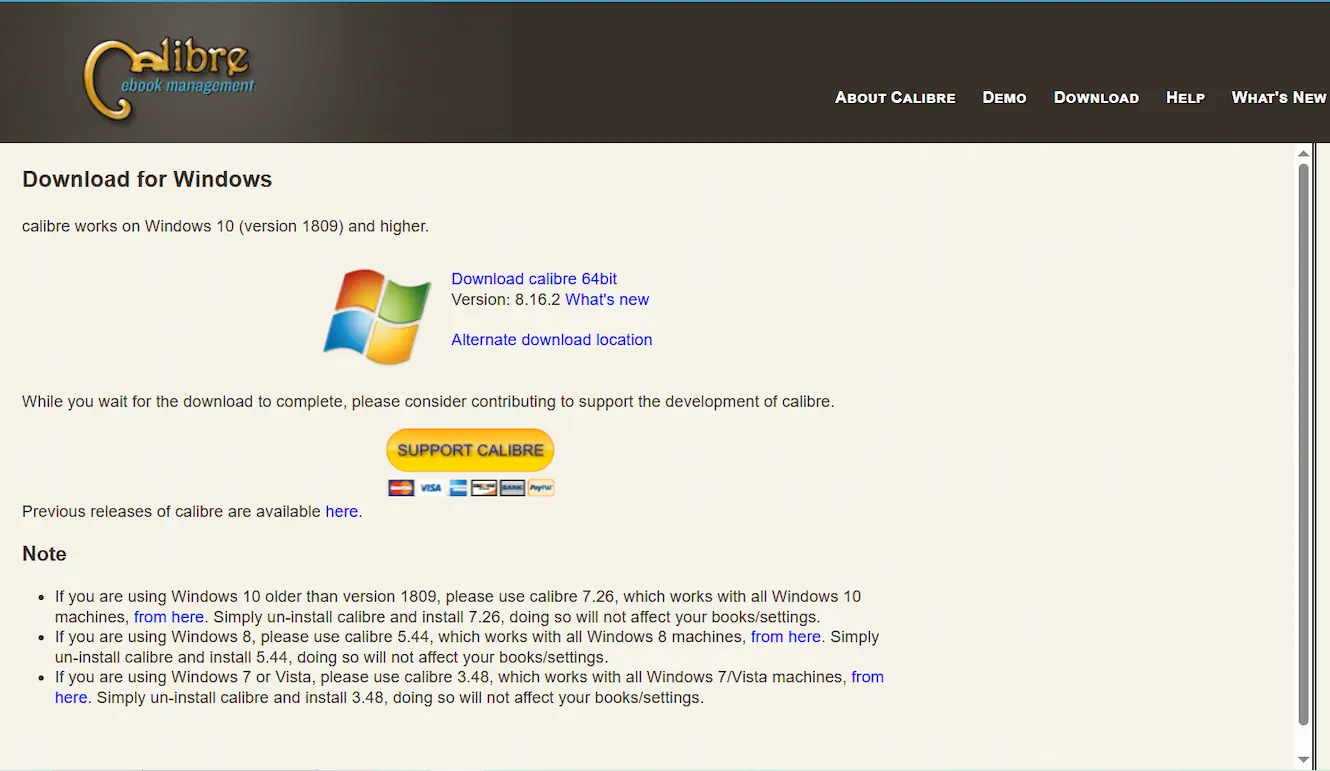The height and width of the screenshot is (771, 1330).
Task: Click the PayPal payment icon
Action: [x=540, y=488]
